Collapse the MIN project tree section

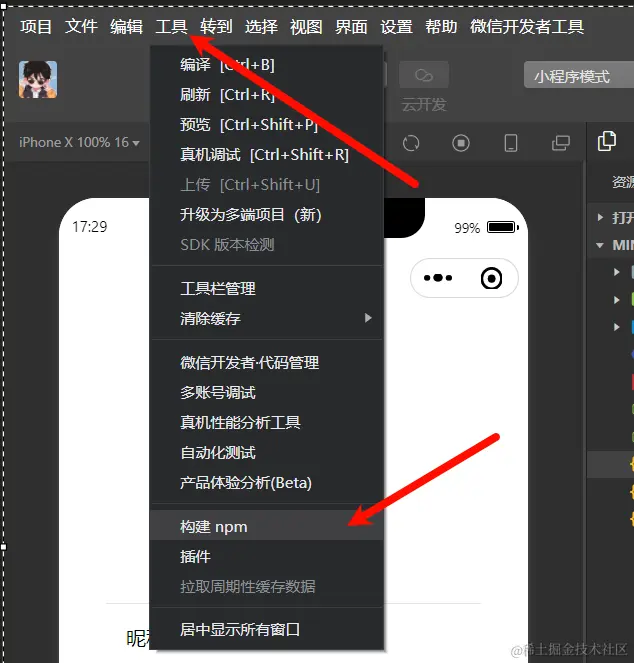[600, 245]
